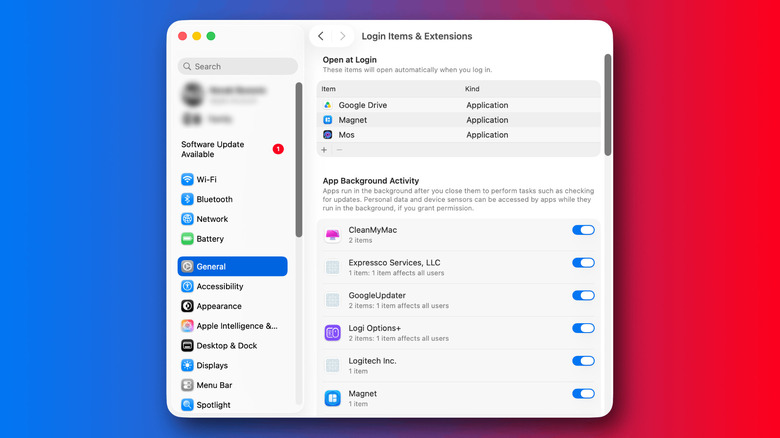The image size is (780, 438).
Task: Click the Logi Options+ purple icon
Action: pos(332,332)
